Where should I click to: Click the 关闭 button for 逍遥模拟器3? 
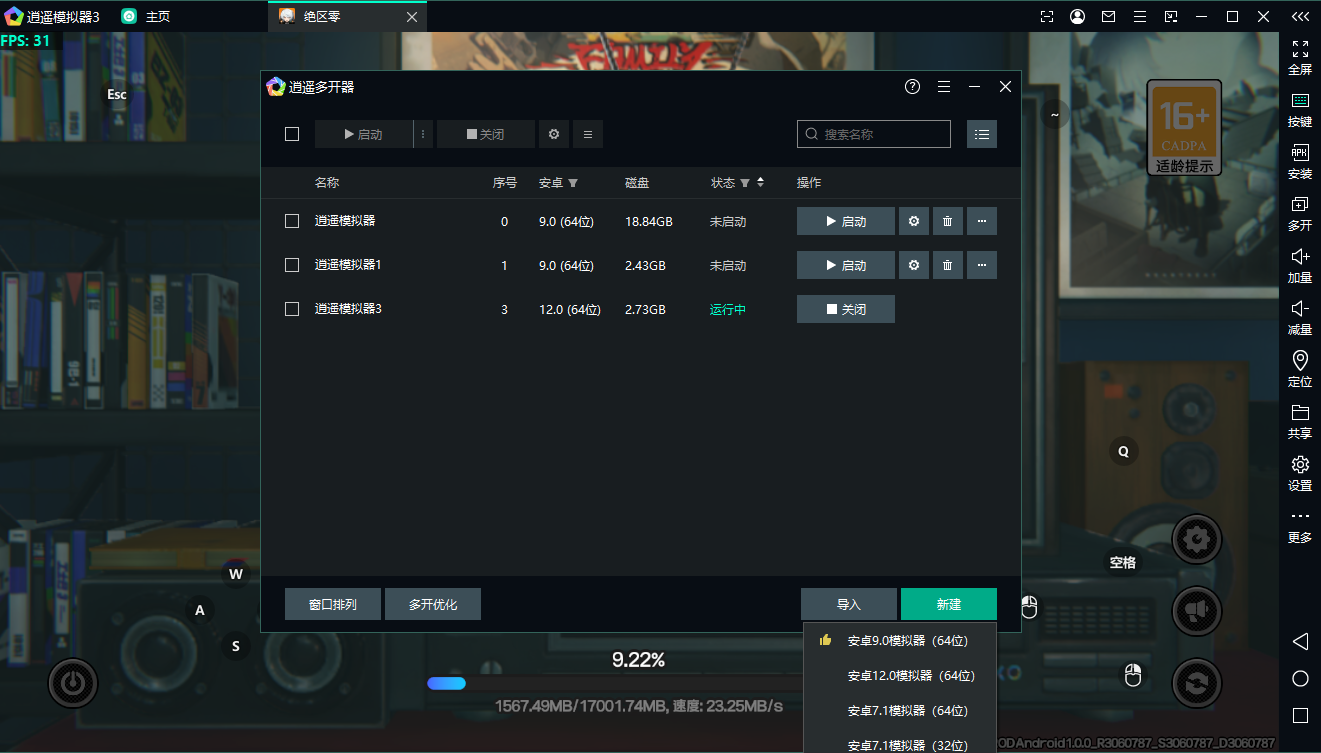845,310
